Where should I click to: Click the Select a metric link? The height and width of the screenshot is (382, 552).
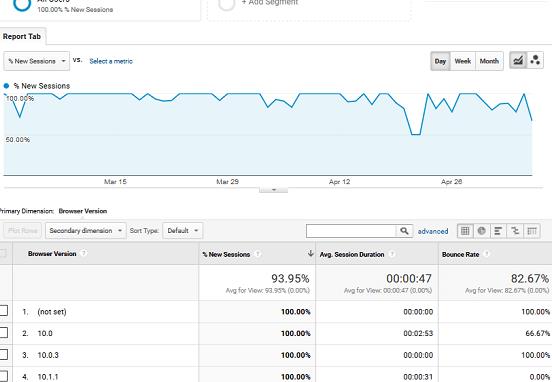coord(111,61)
